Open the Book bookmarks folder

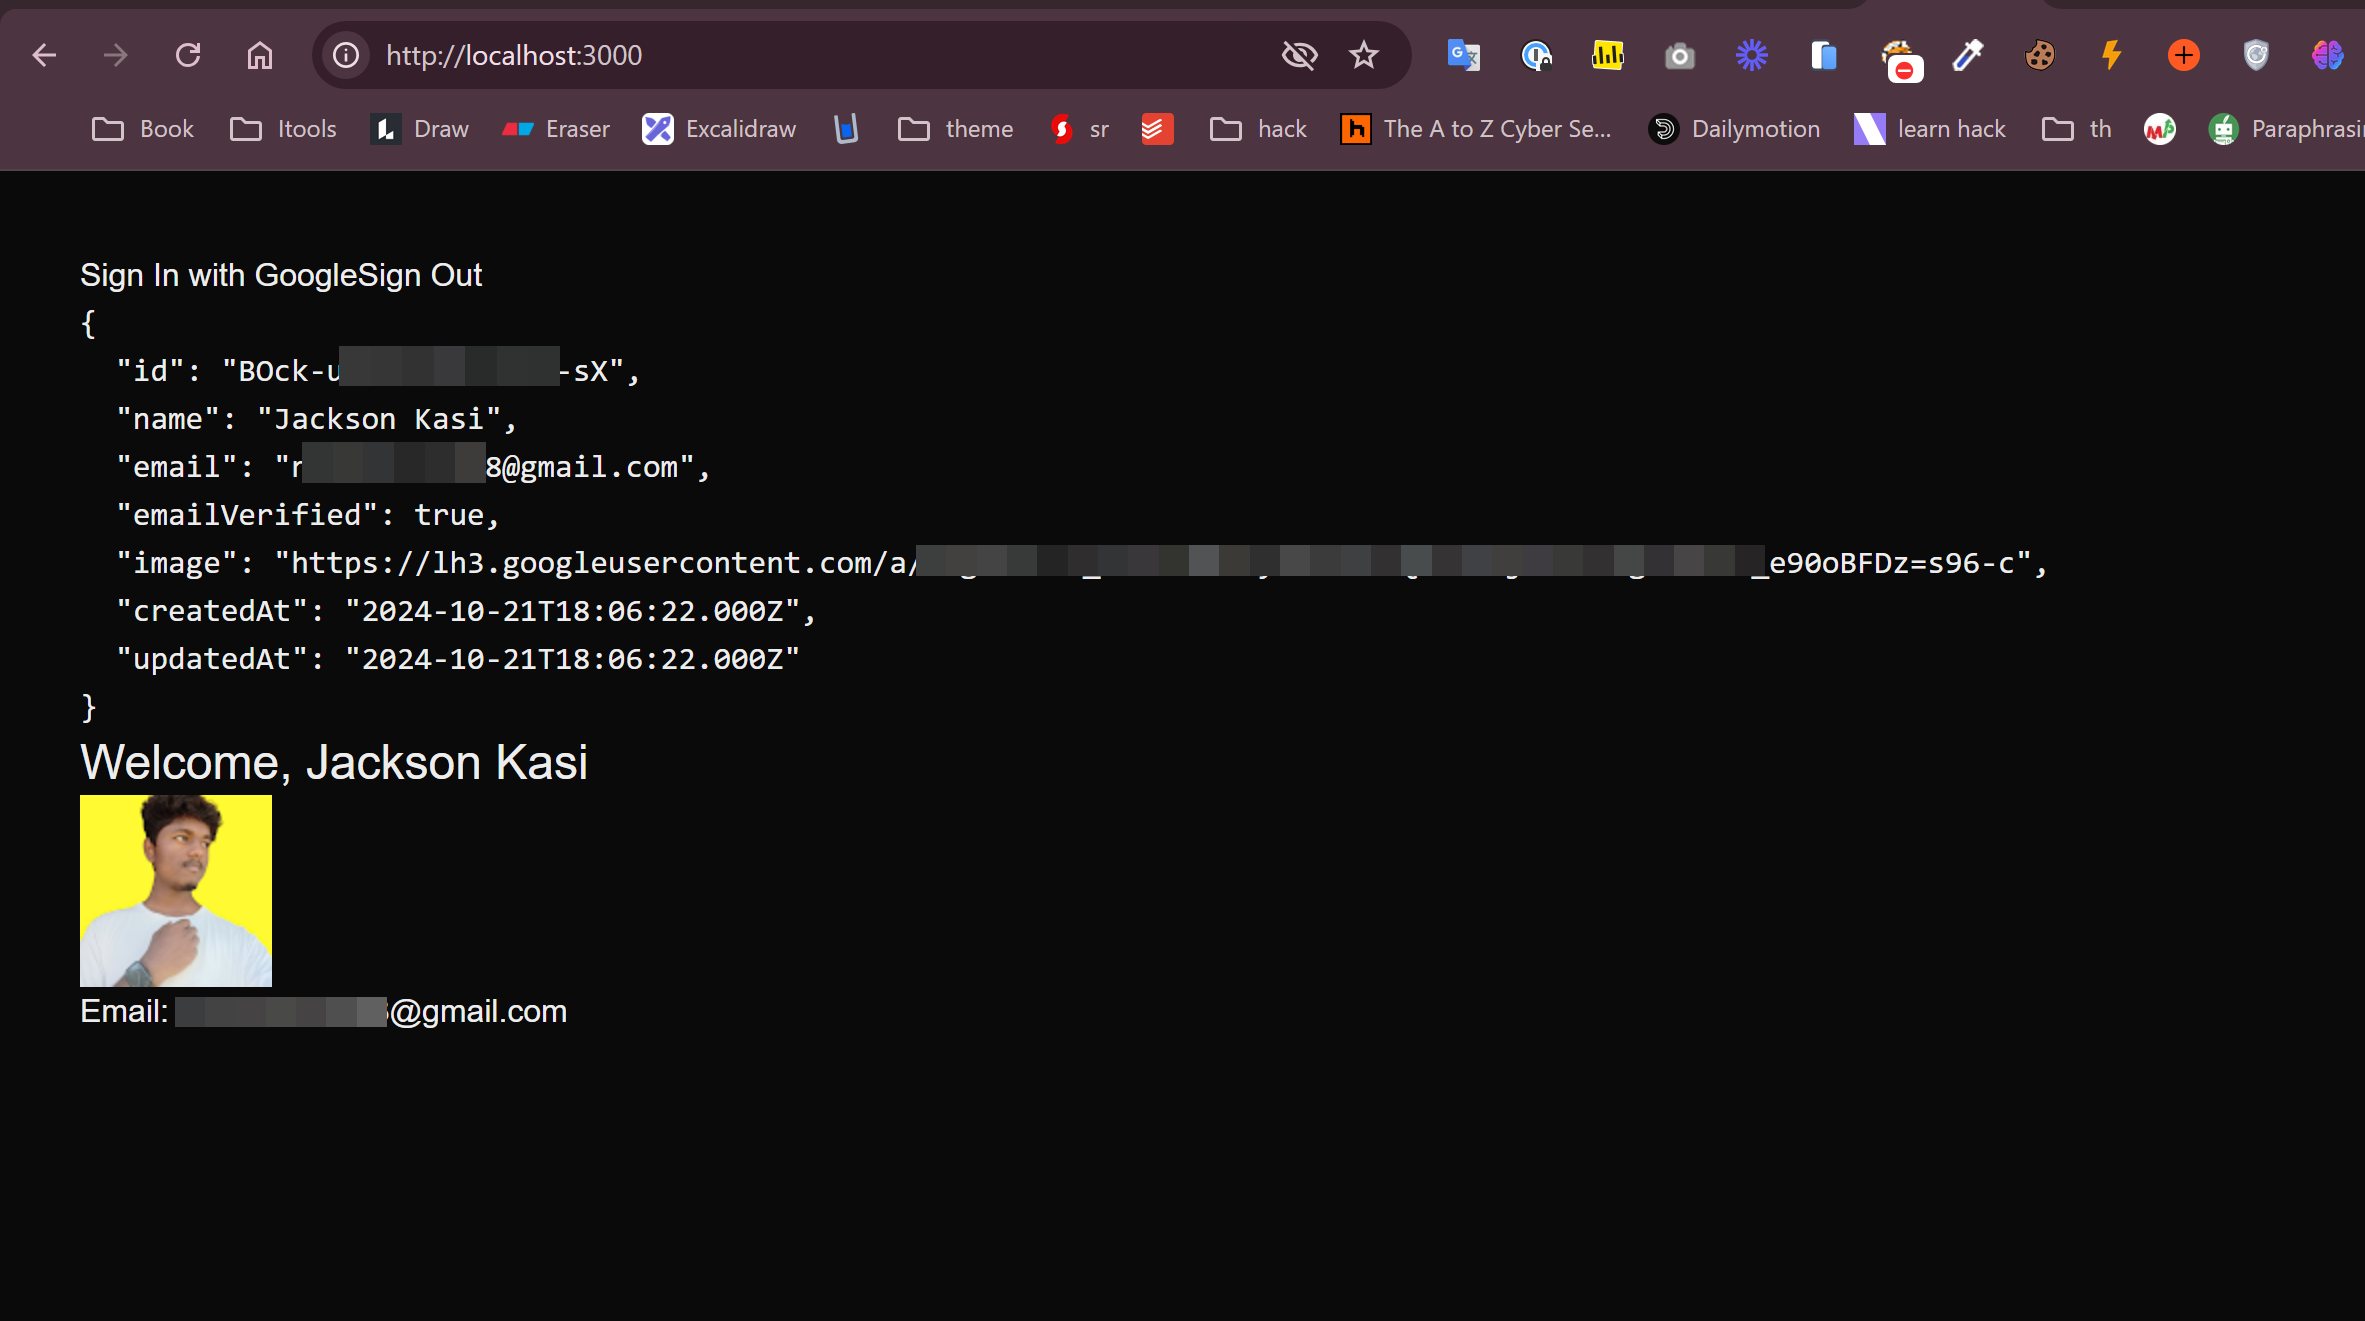(x=143, y=129)
